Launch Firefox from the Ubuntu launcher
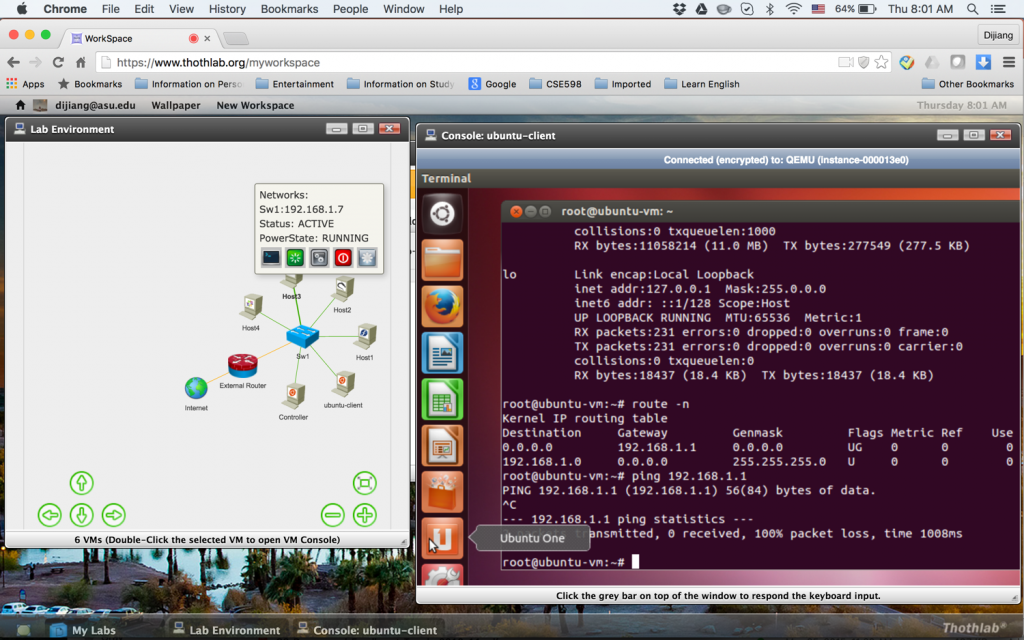 point(443,307)
